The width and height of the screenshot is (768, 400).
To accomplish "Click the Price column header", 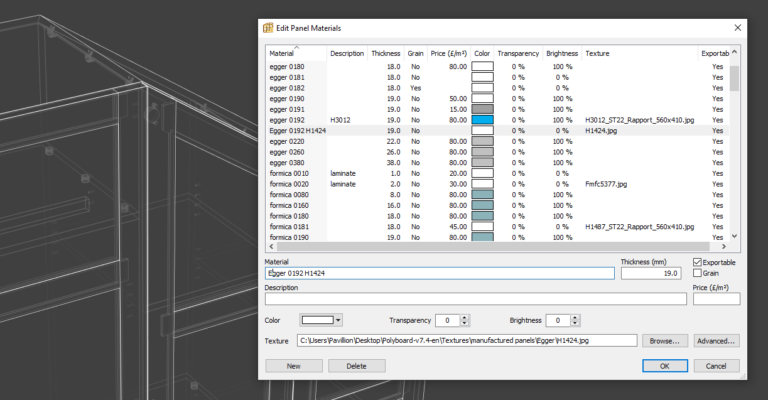I will (x=448, y=53).
